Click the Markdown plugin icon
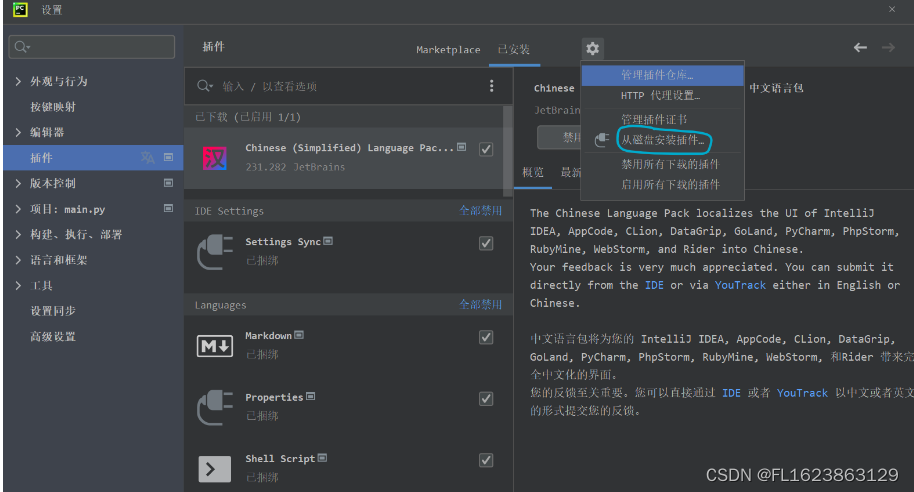Image resolution: width=914 pixels, height=492 pixels. coord(215,346)
